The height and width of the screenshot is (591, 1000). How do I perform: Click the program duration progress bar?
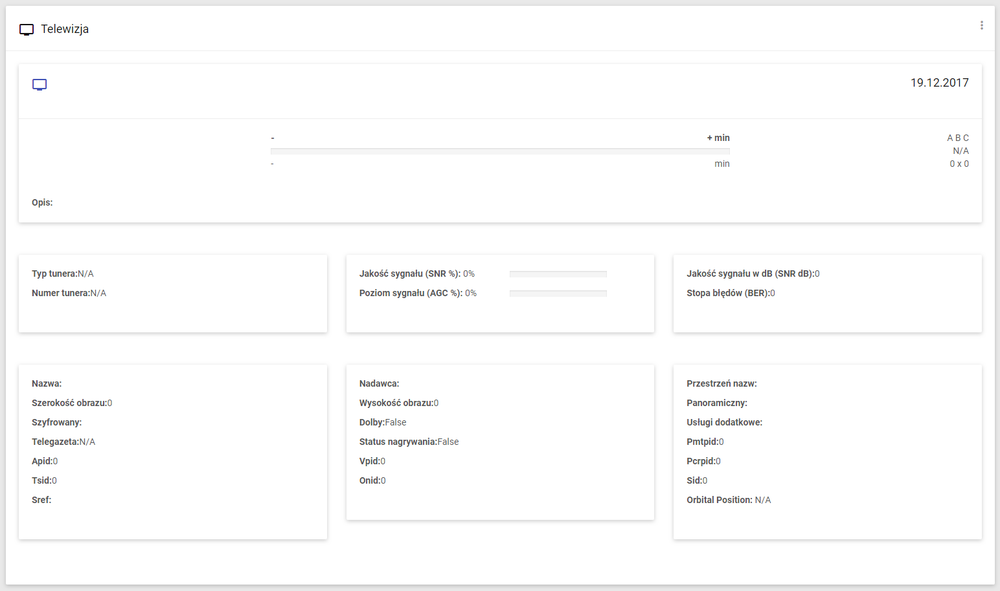[x=500, y=151]
